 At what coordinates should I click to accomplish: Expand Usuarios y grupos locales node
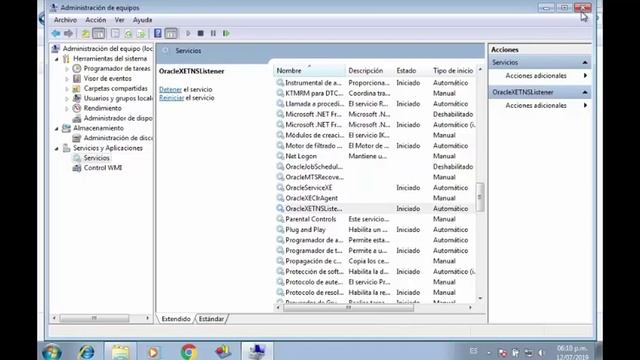pyautogui.click(x=67, y=99)
